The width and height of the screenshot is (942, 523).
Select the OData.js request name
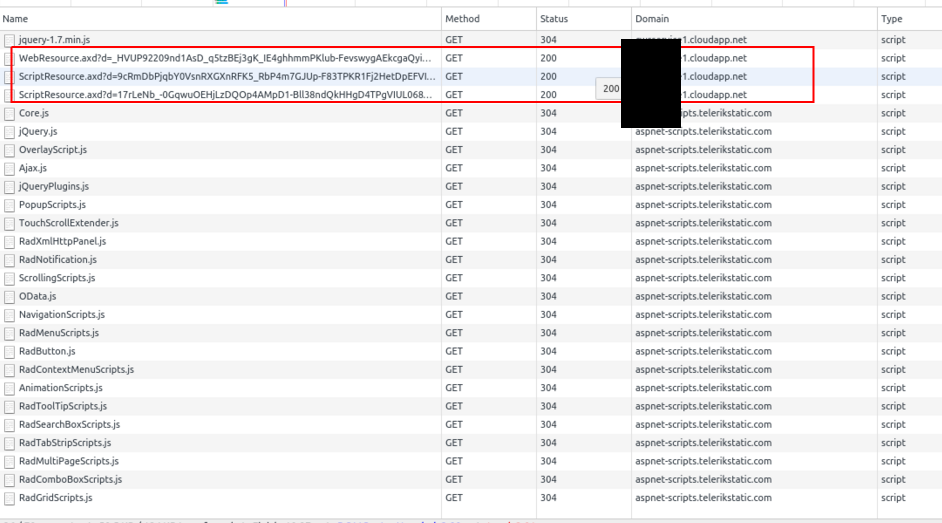[x=37, y=296]
